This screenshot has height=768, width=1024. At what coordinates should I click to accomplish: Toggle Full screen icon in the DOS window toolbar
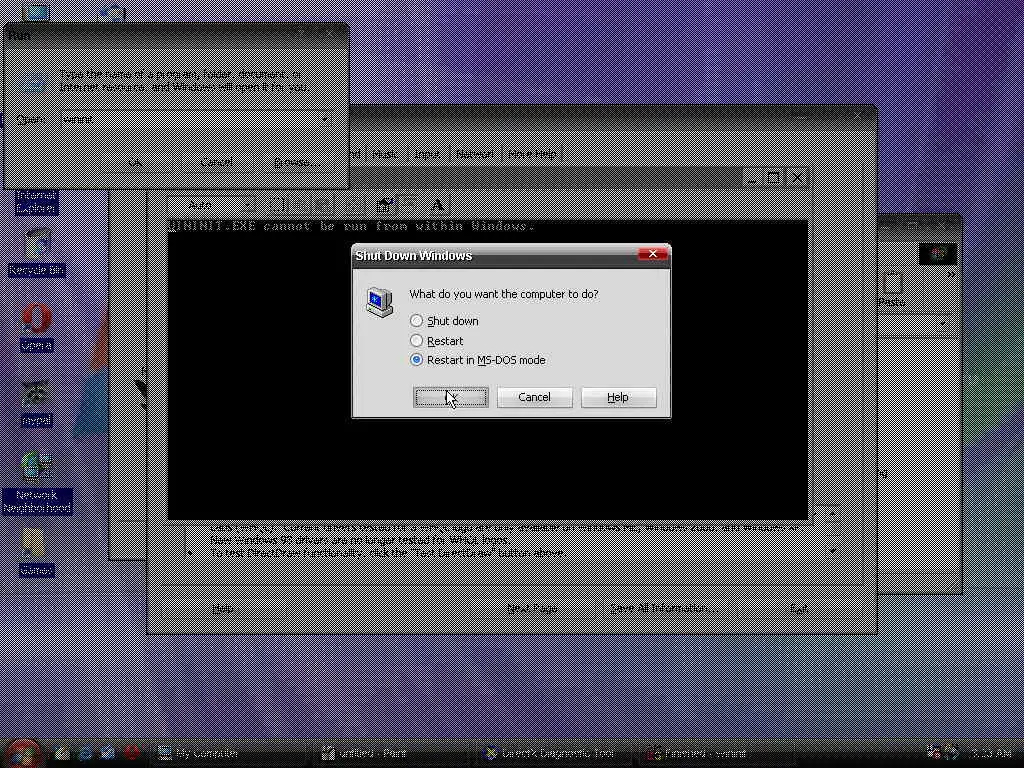click(x=355, y=204)
